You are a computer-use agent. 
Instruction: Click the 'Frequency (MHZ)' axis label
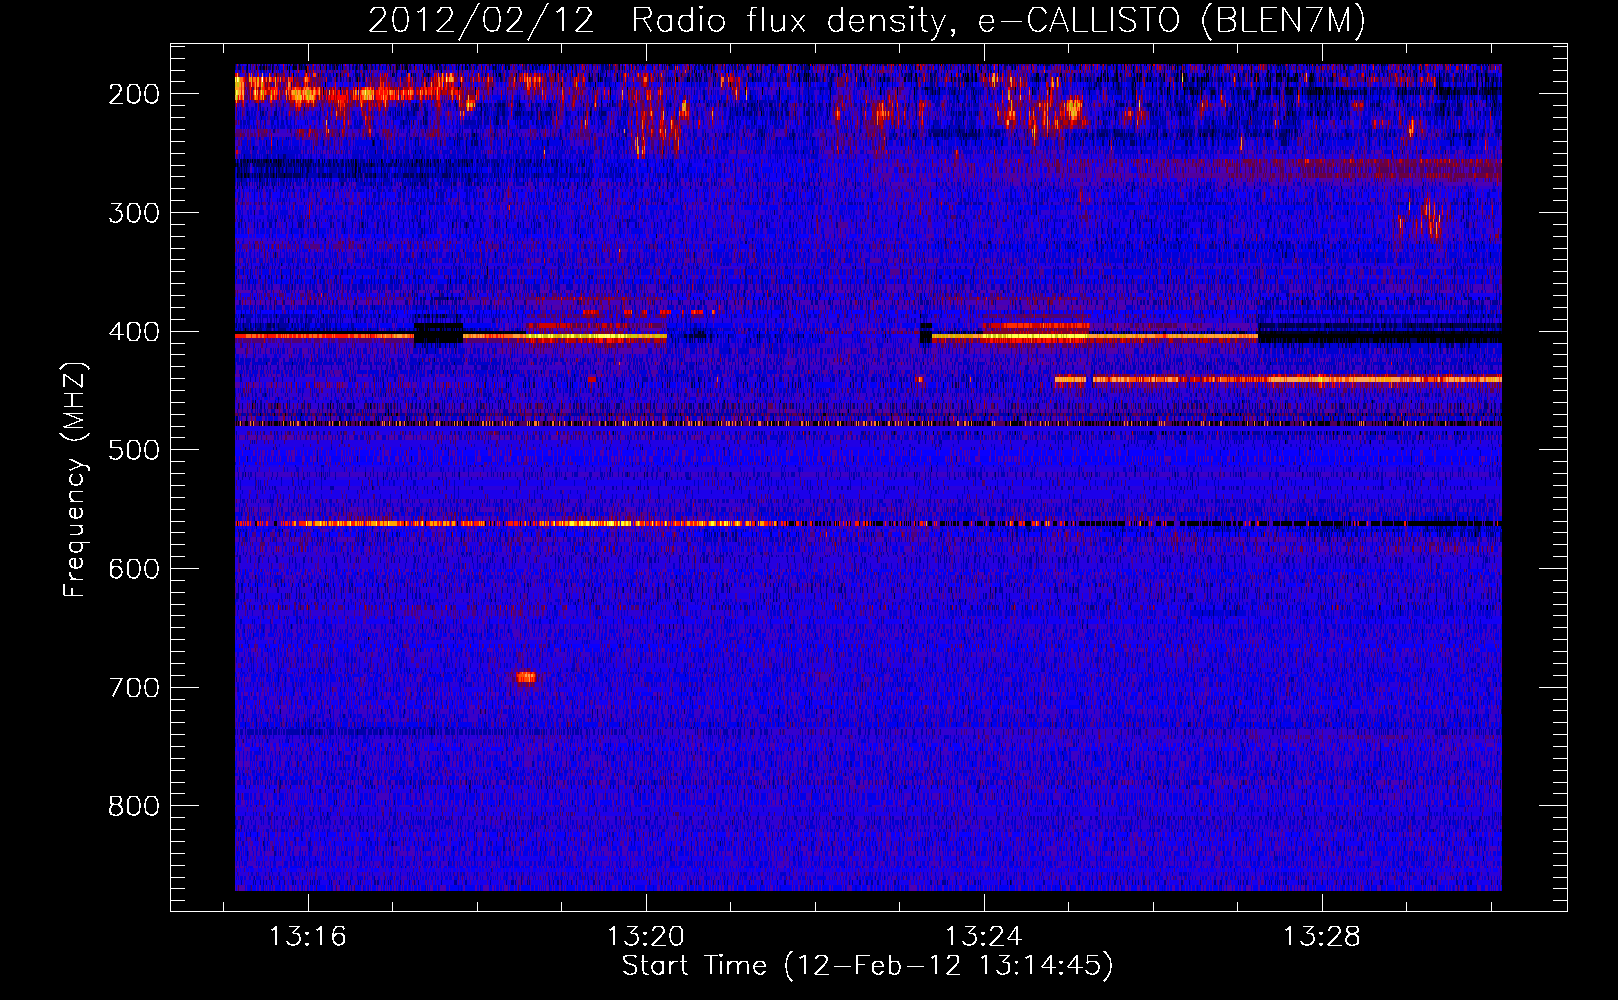[x=75, y=480]
